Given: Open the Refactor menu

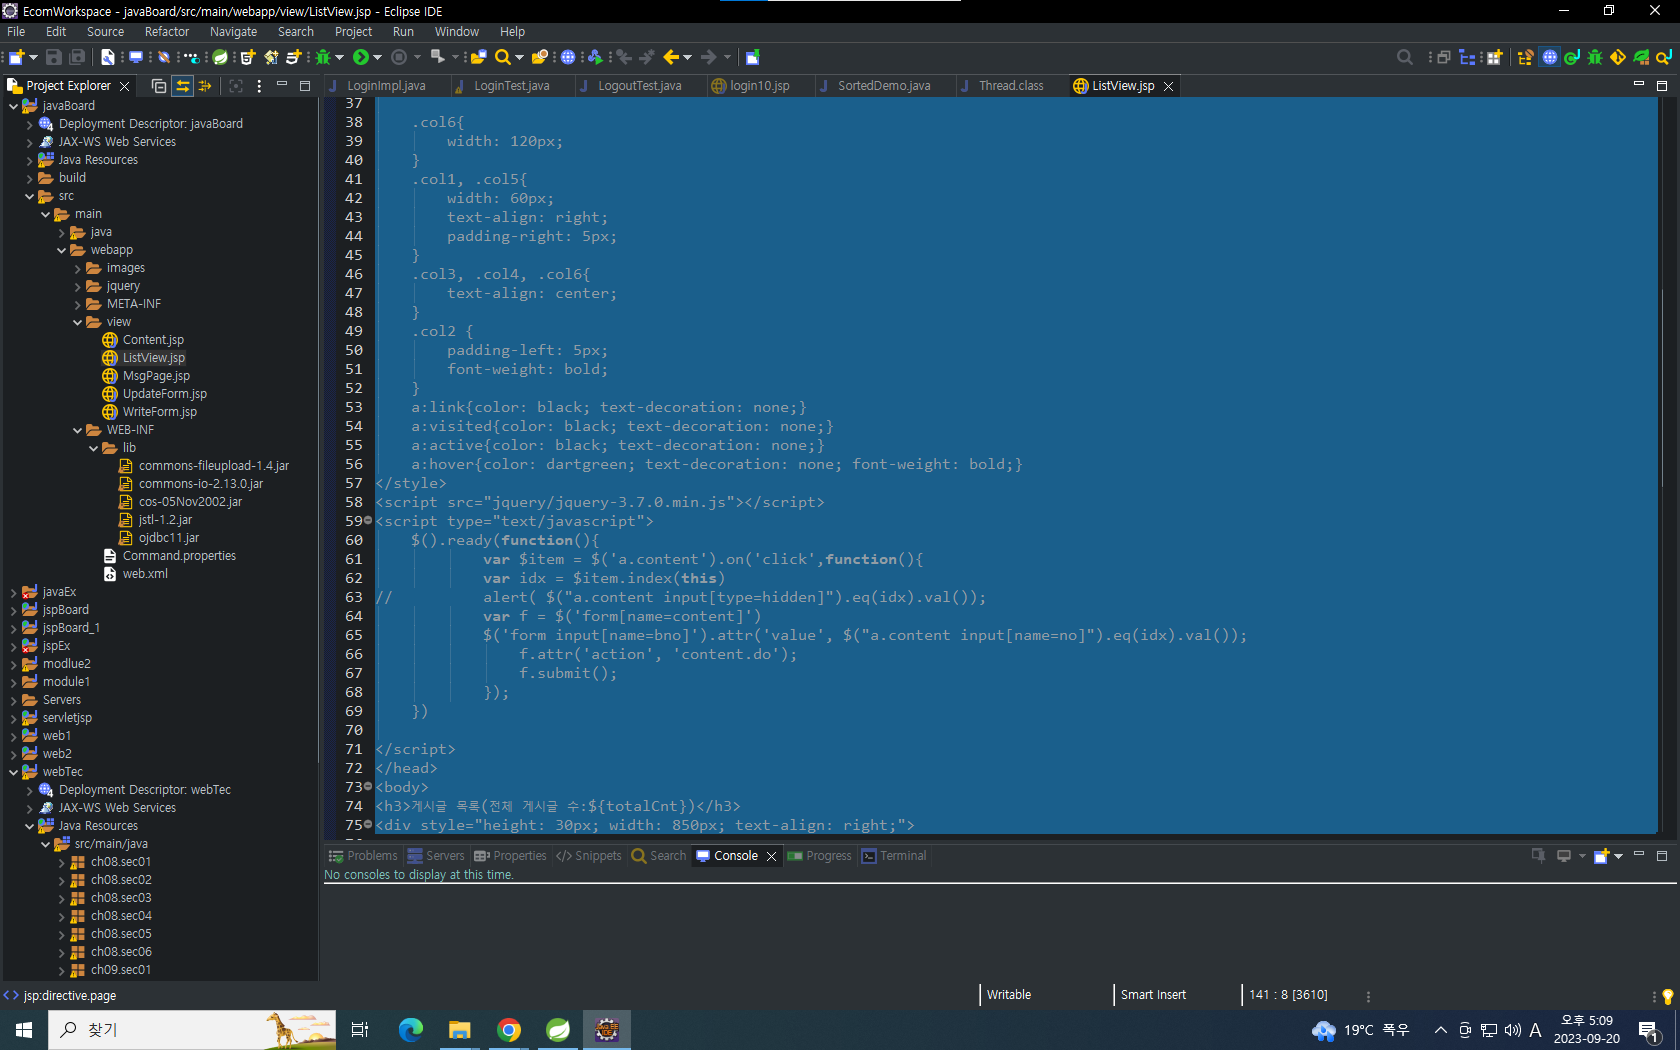Looking at the screenshot, I should 167,32.
